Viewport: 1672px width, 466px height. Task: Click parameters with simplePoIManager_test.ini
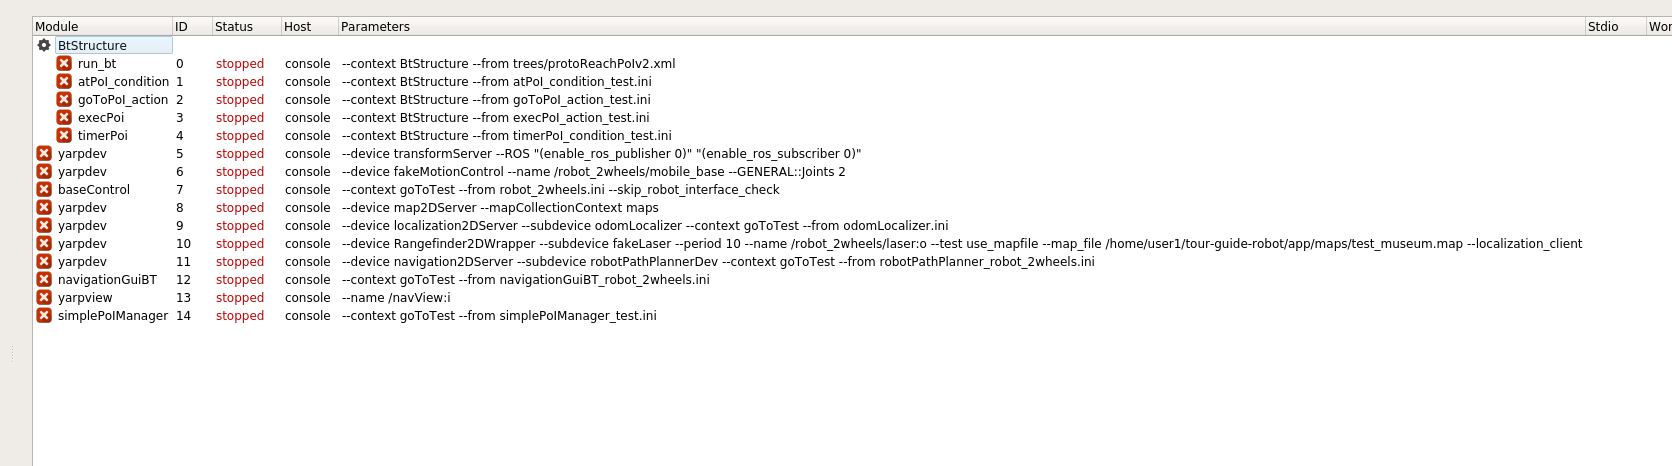click(499, 315)
